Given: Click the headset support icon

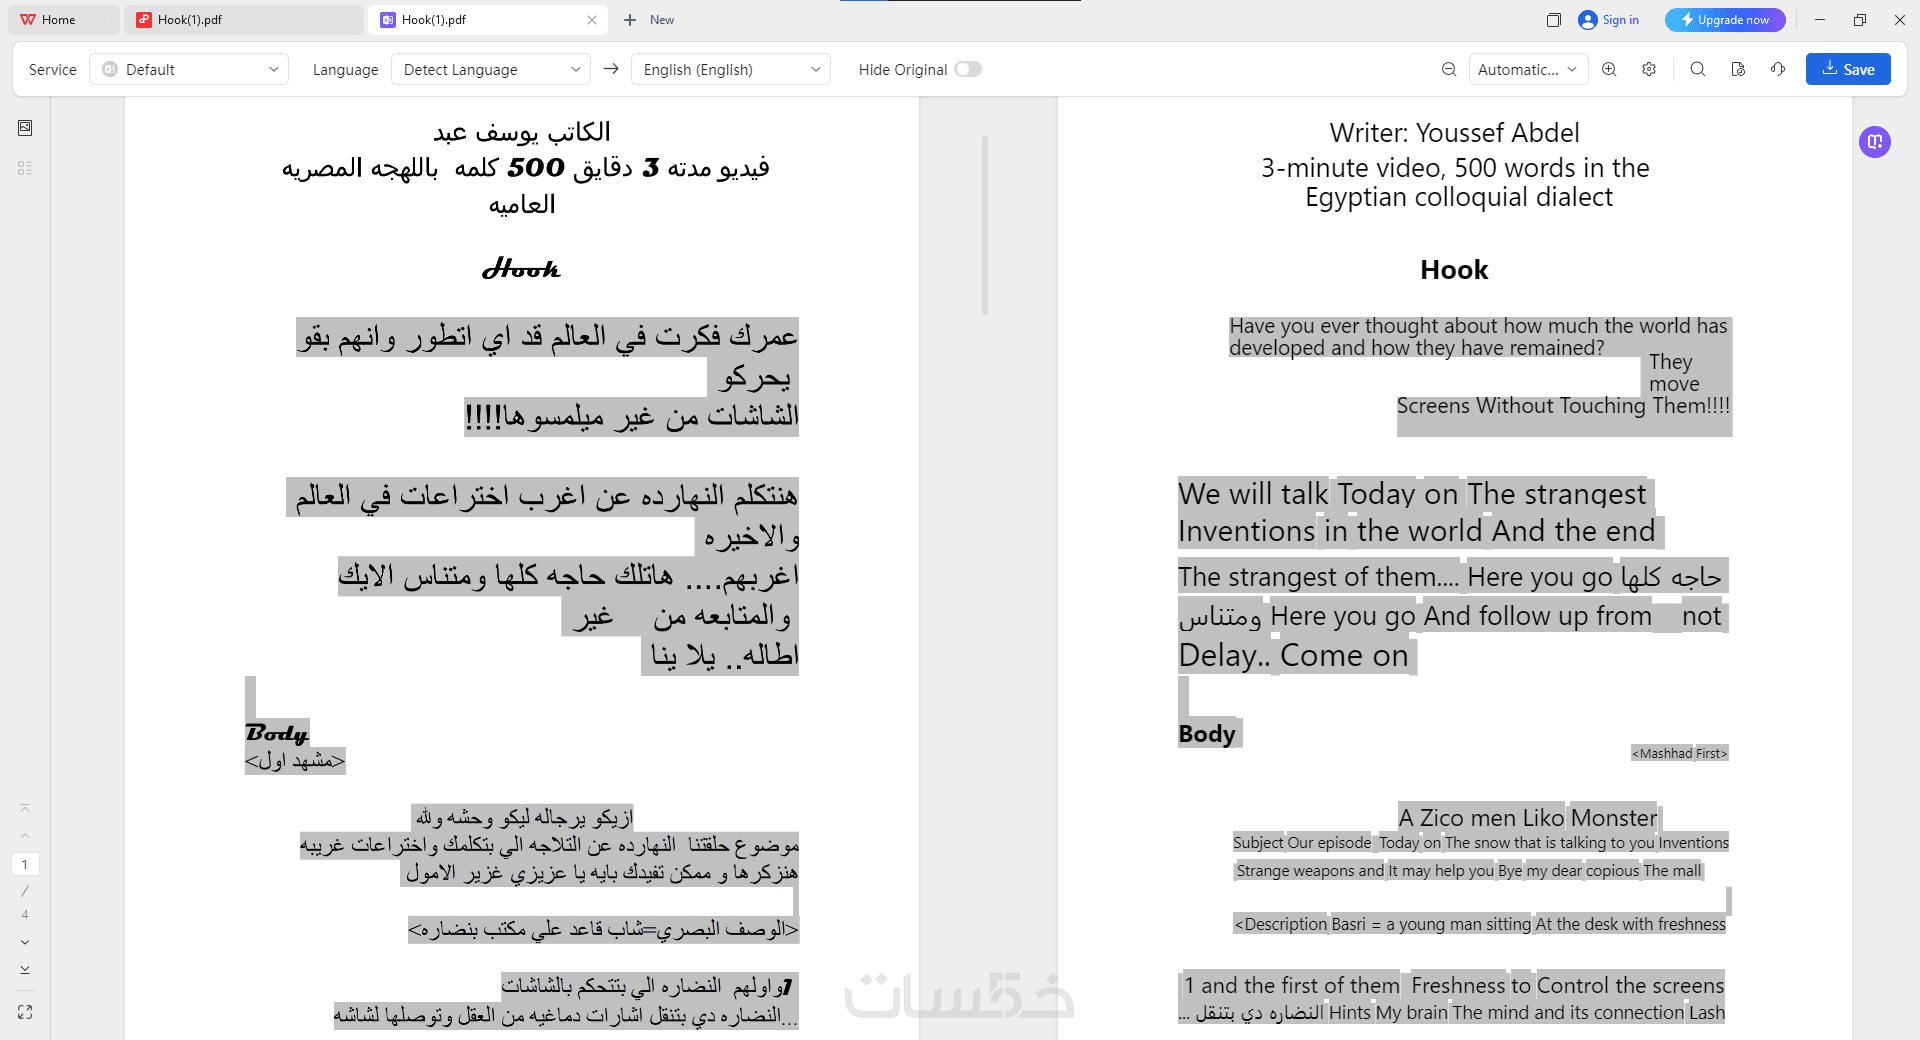Looking at the screenshot, I should [x=1778, y=69].
